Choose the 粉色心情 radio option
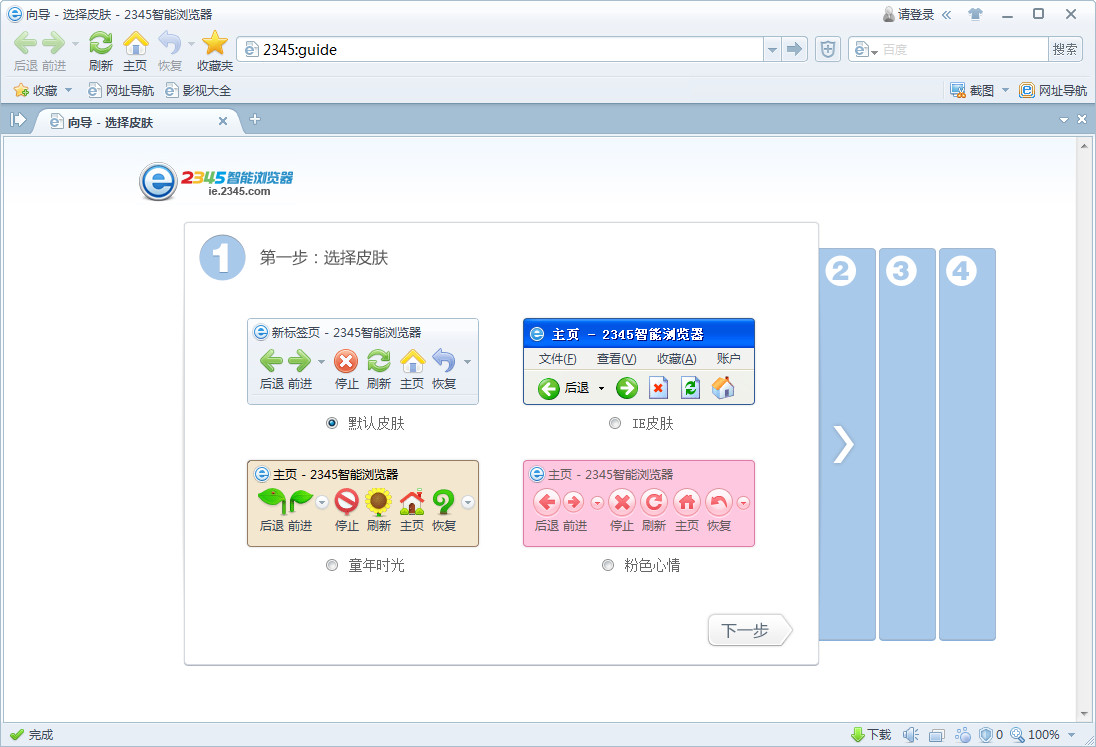The image size is (1096, 747). click(x=608, y=565)
